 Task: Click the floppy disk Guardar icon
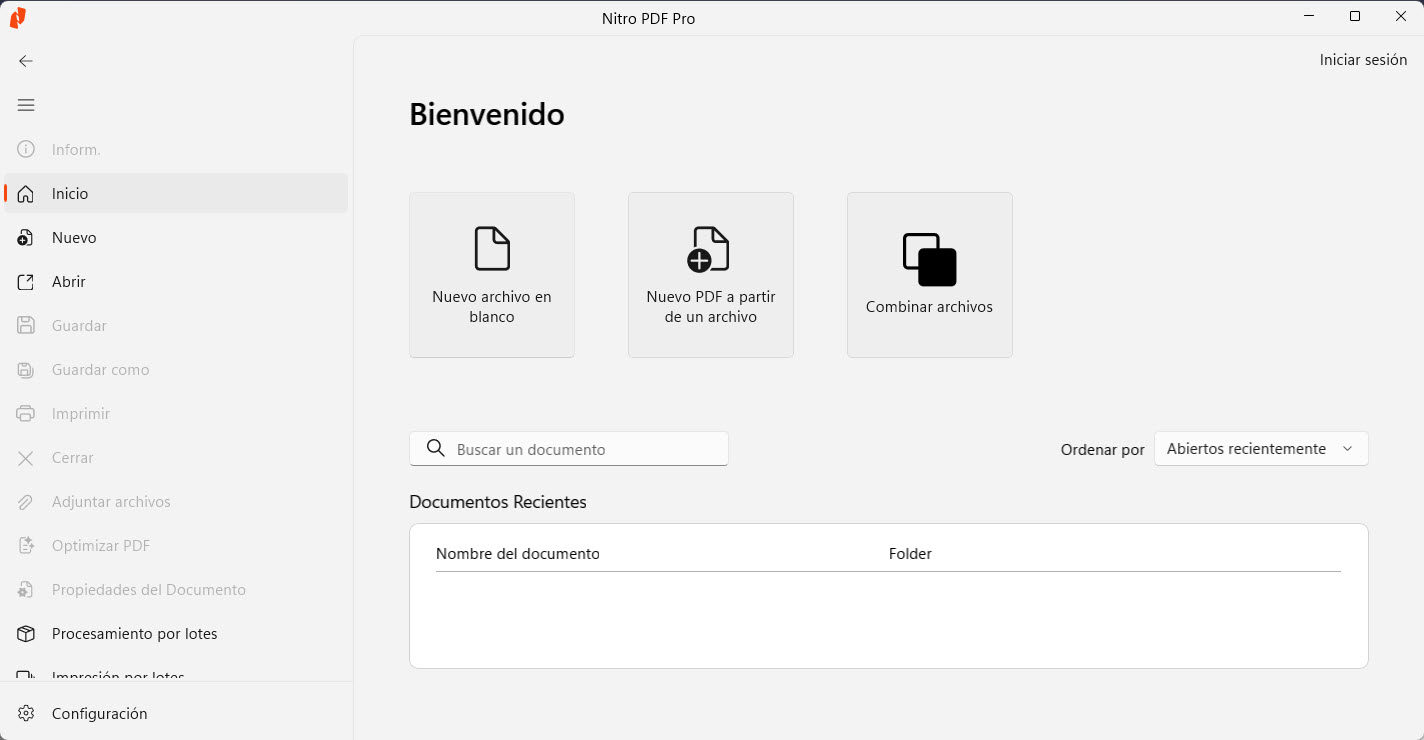(x=26, y=326)
